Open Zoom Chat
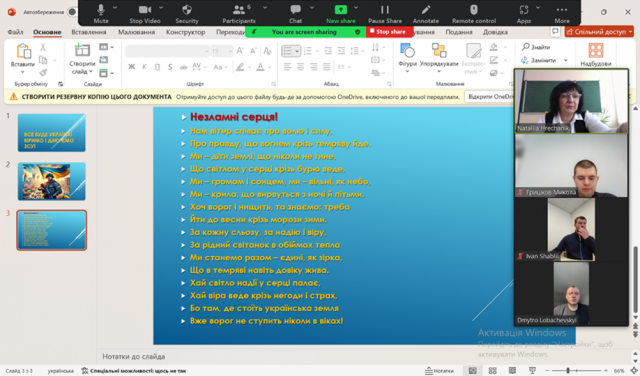 point(296,13)
